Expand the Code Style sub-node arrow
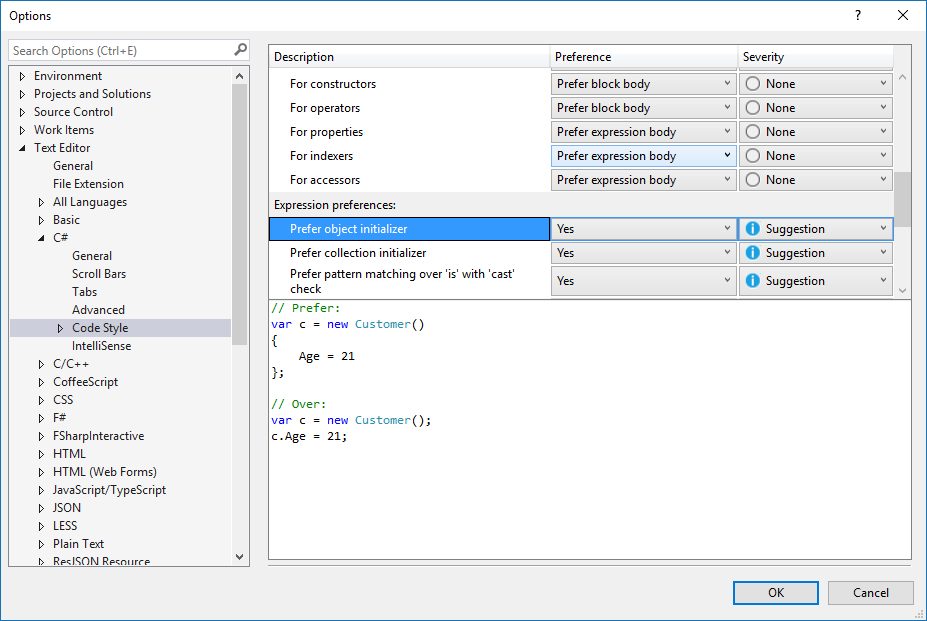This screenshot has width=927, height=621. 60,328
